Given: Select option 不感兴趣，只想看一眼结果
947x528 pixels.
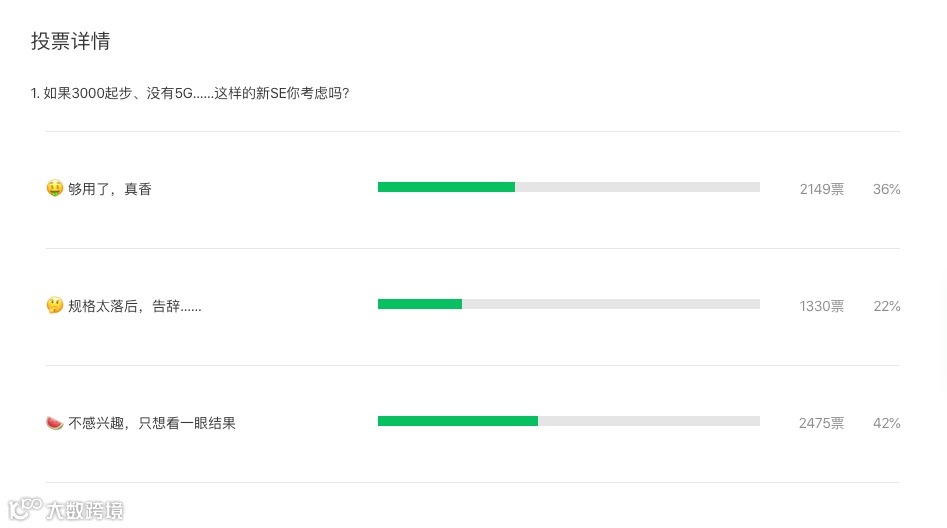Looking at the screenshot, I should tap(152, 423).
